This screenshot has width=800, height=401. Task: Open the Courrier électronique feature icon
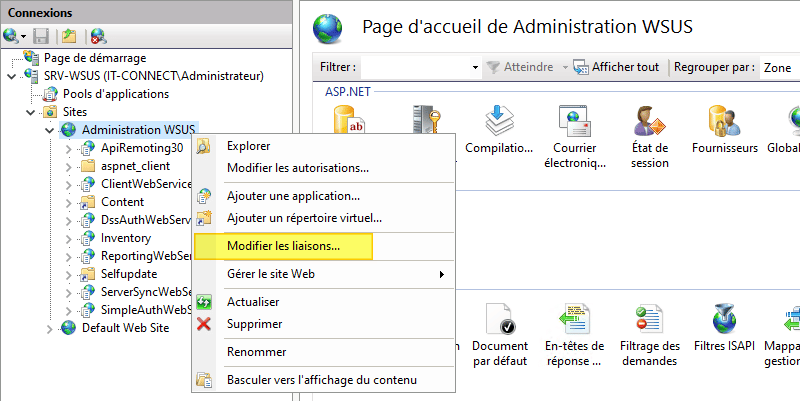575,132
